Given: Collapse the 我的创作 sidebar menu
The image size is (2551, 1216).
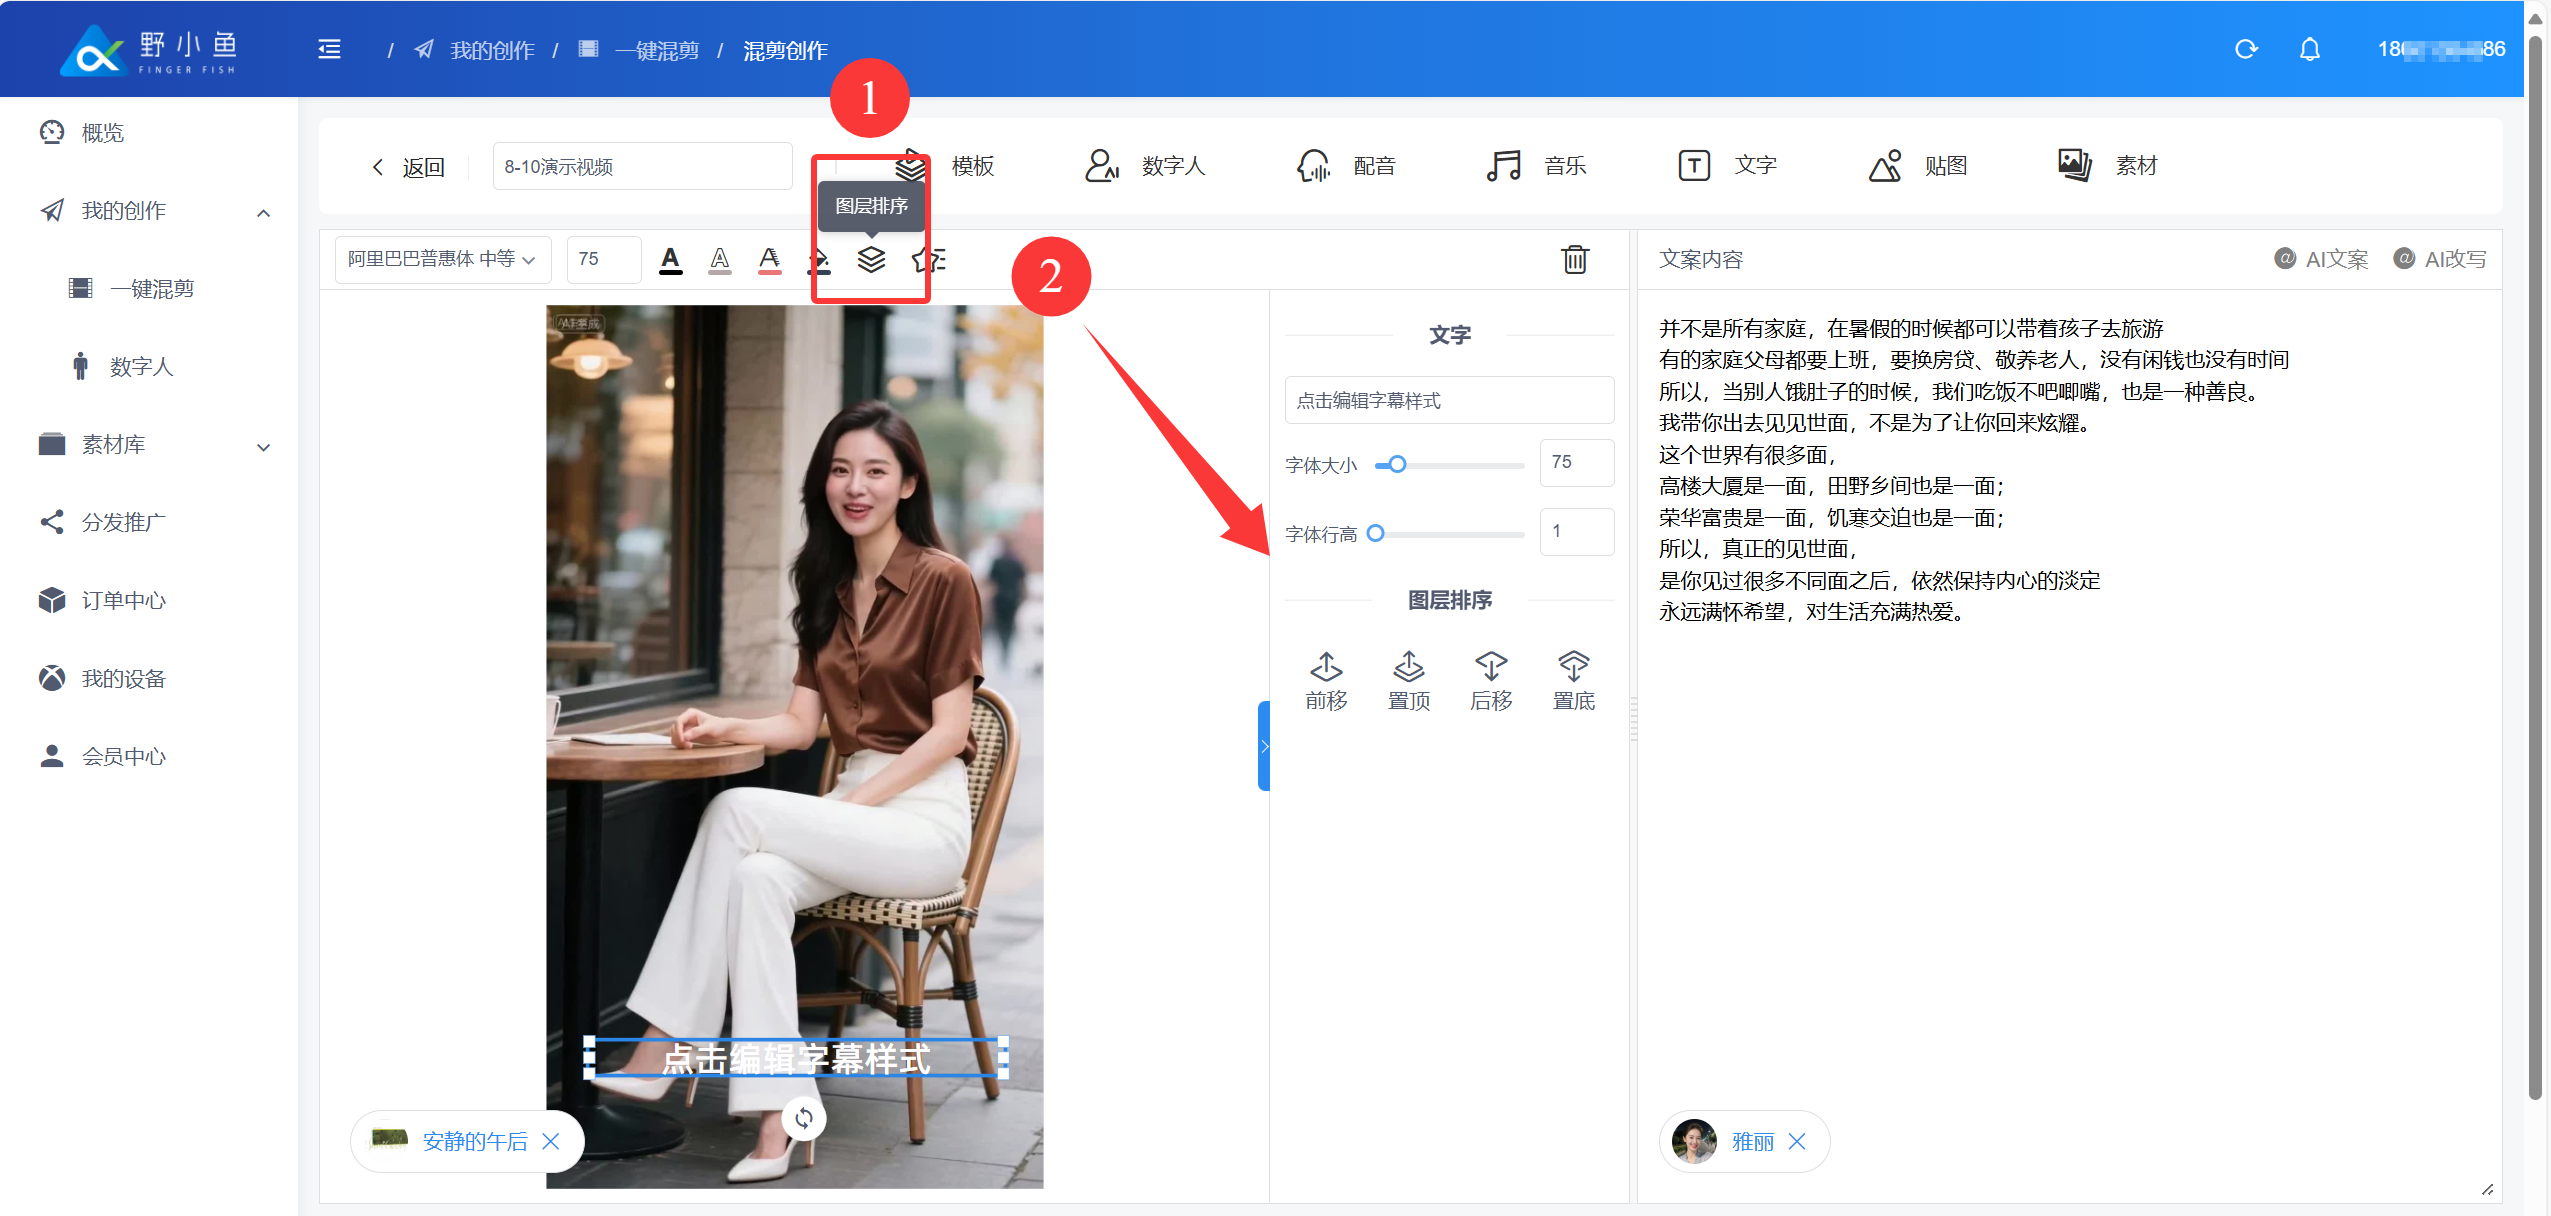Looking at the screenshot, I should tap(263, 213).
